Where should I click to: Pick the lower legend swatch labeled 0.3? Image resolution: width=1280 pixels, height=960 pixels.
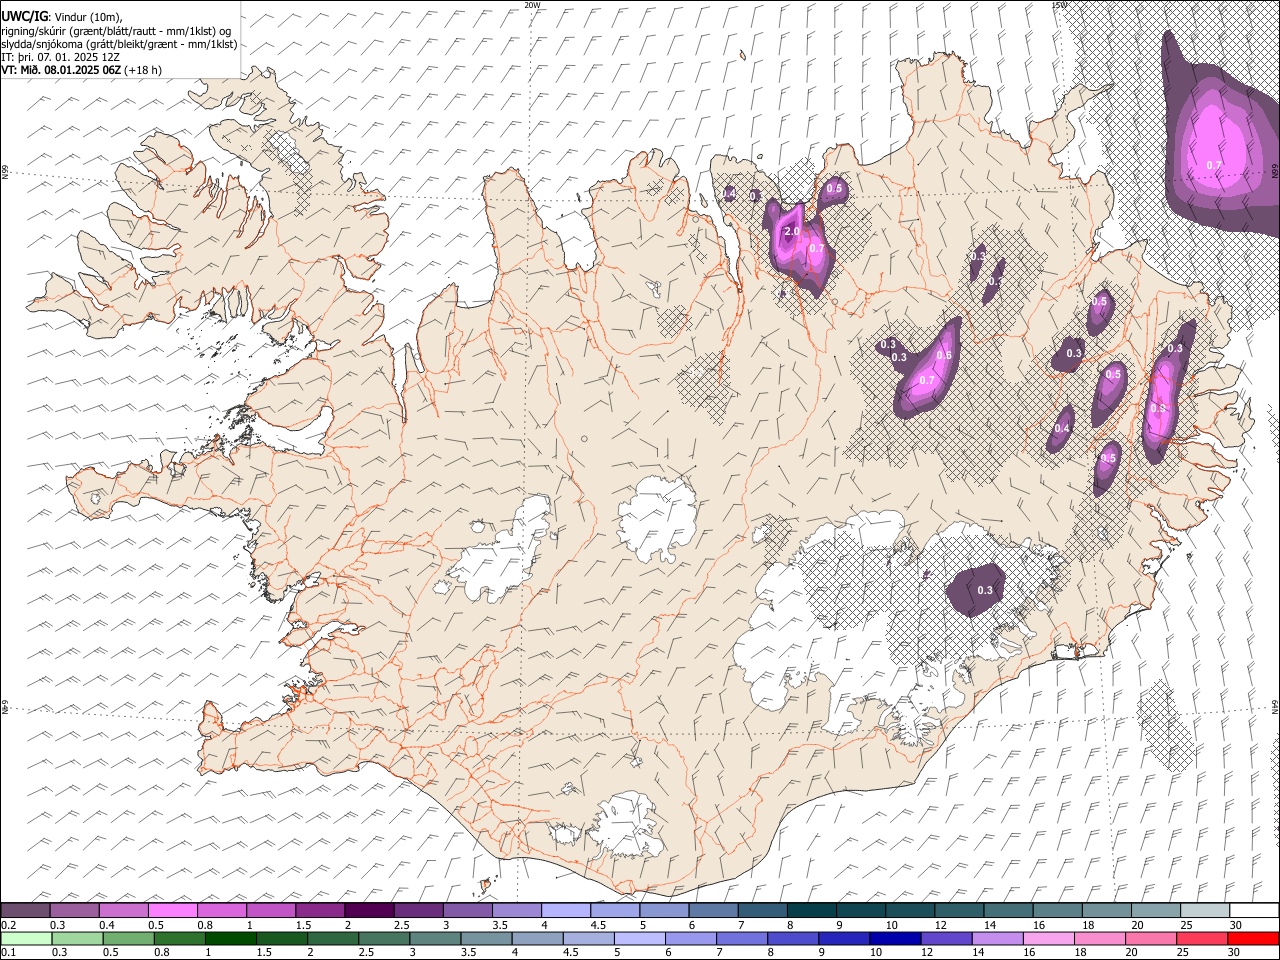(77, 938)
